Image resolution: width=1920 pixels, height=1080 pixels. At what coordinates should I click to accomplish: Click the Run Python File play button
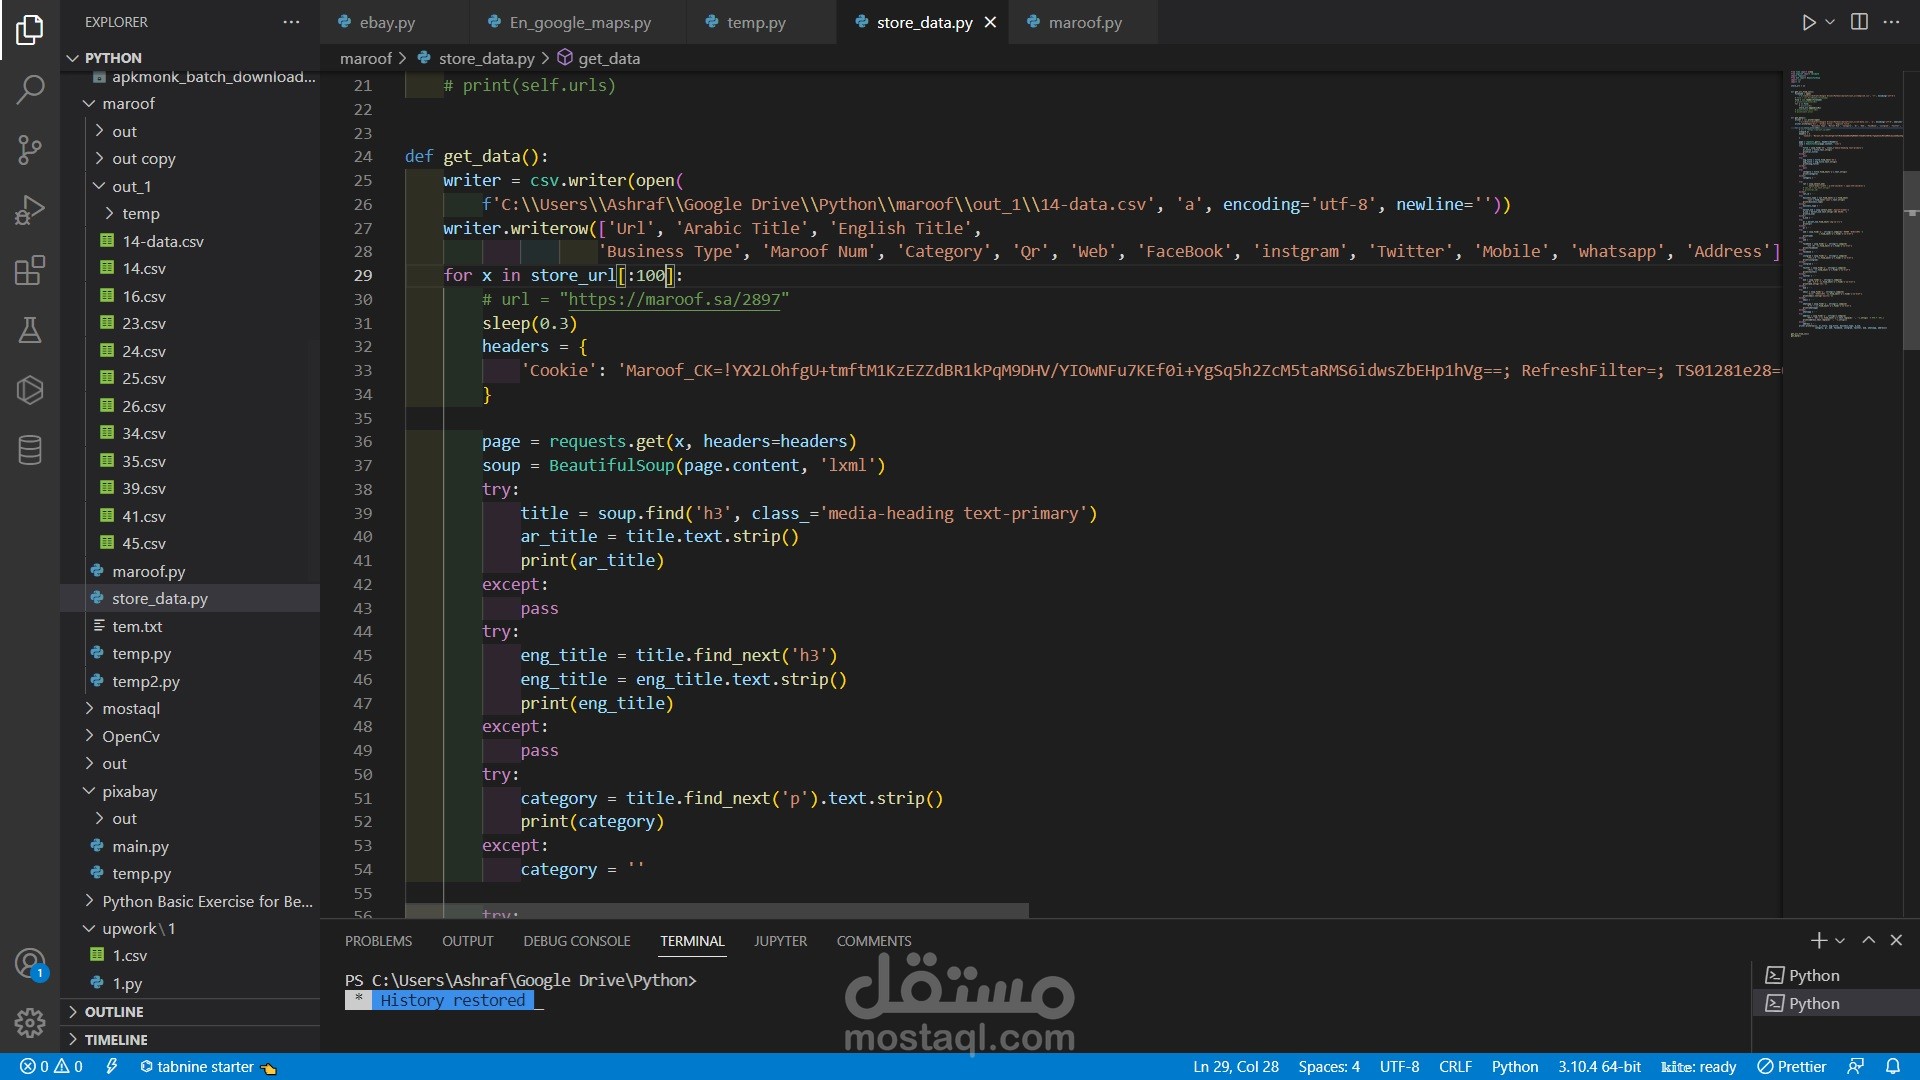1808,22
